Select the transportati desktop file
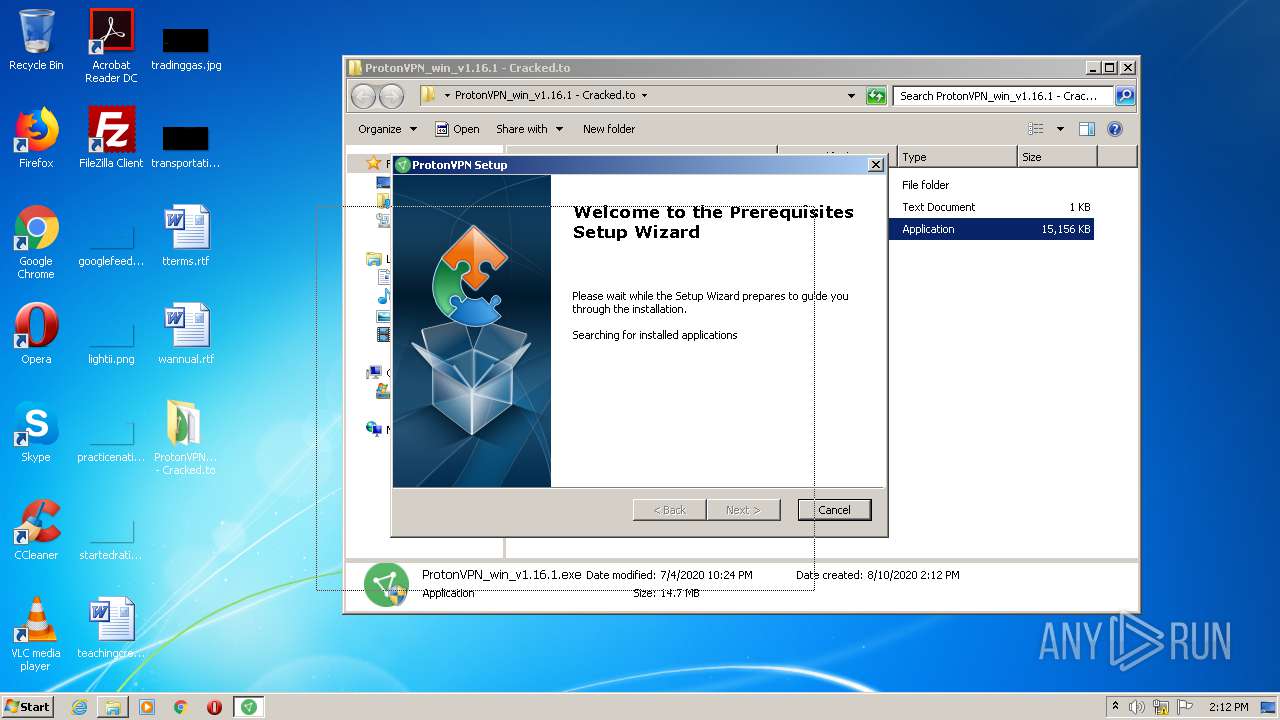 (186, 146)
